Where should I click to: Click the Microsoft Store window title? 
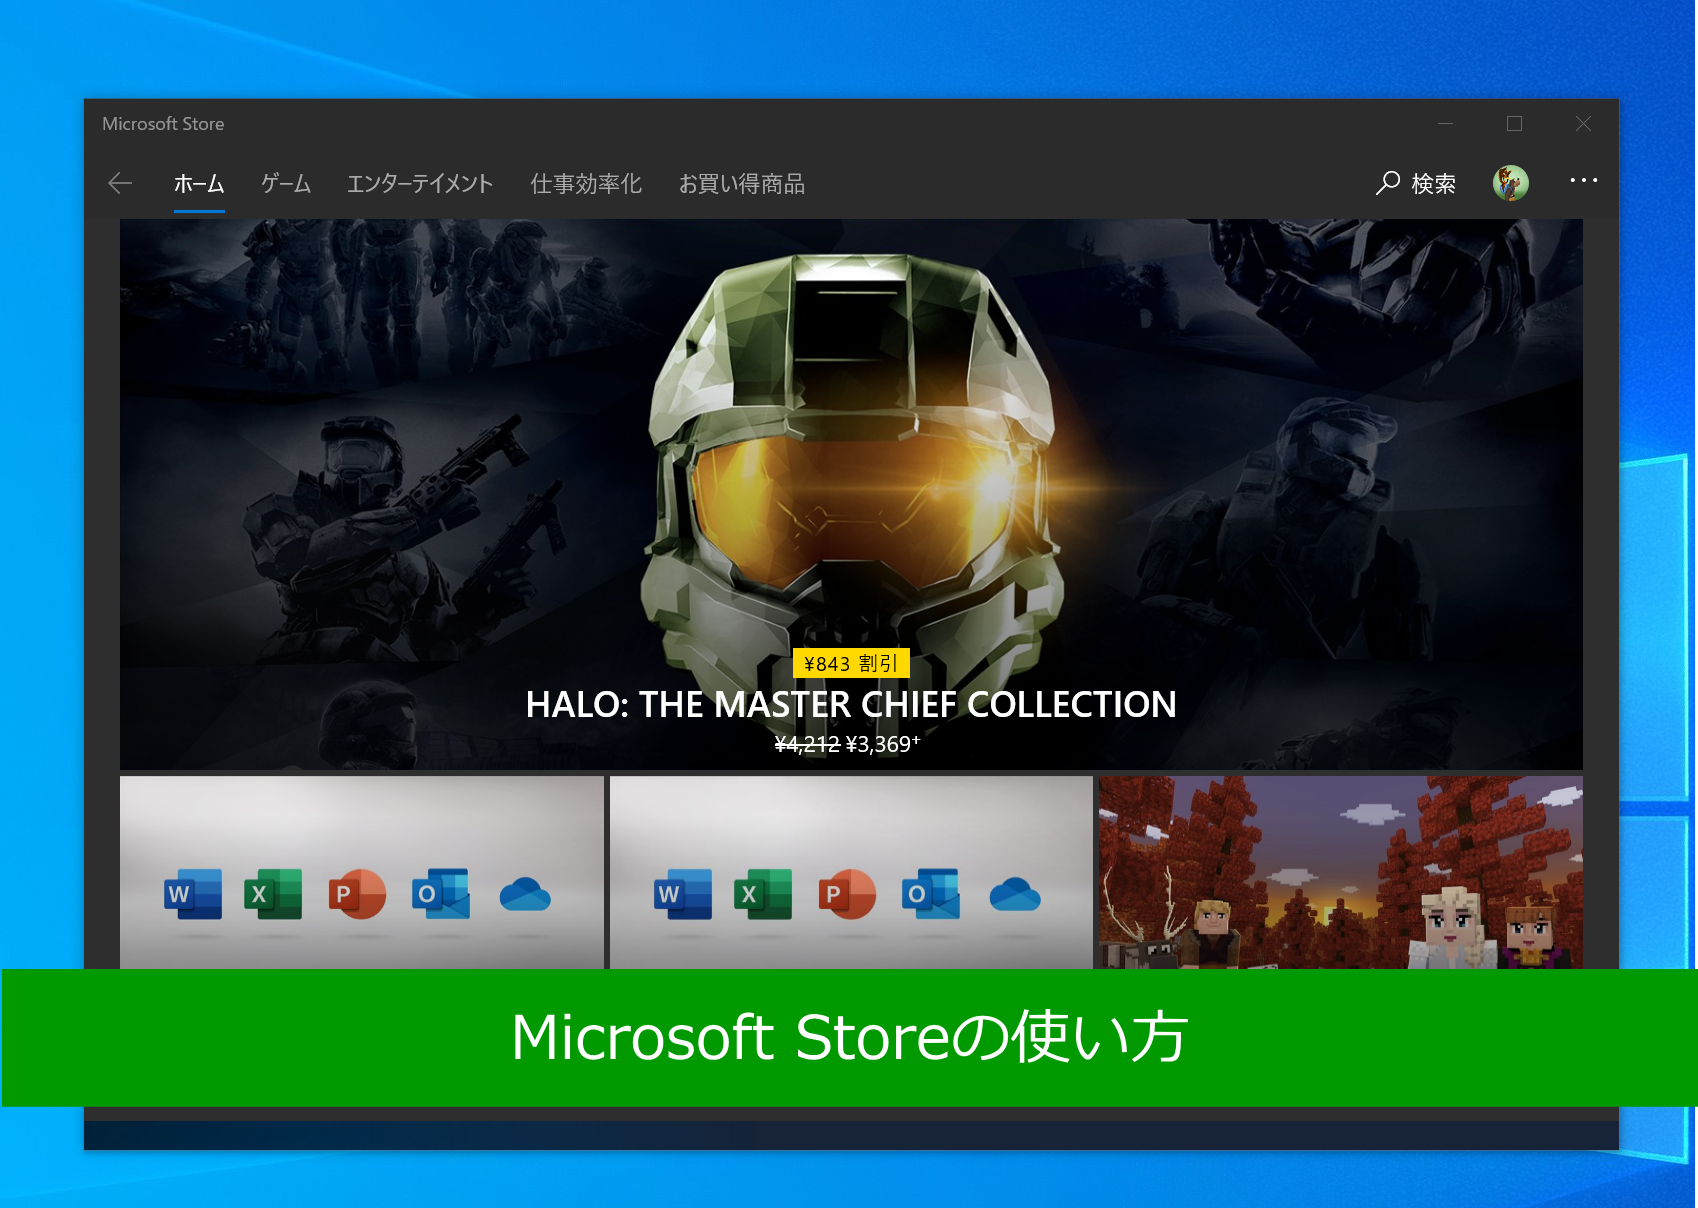(163, 124)
